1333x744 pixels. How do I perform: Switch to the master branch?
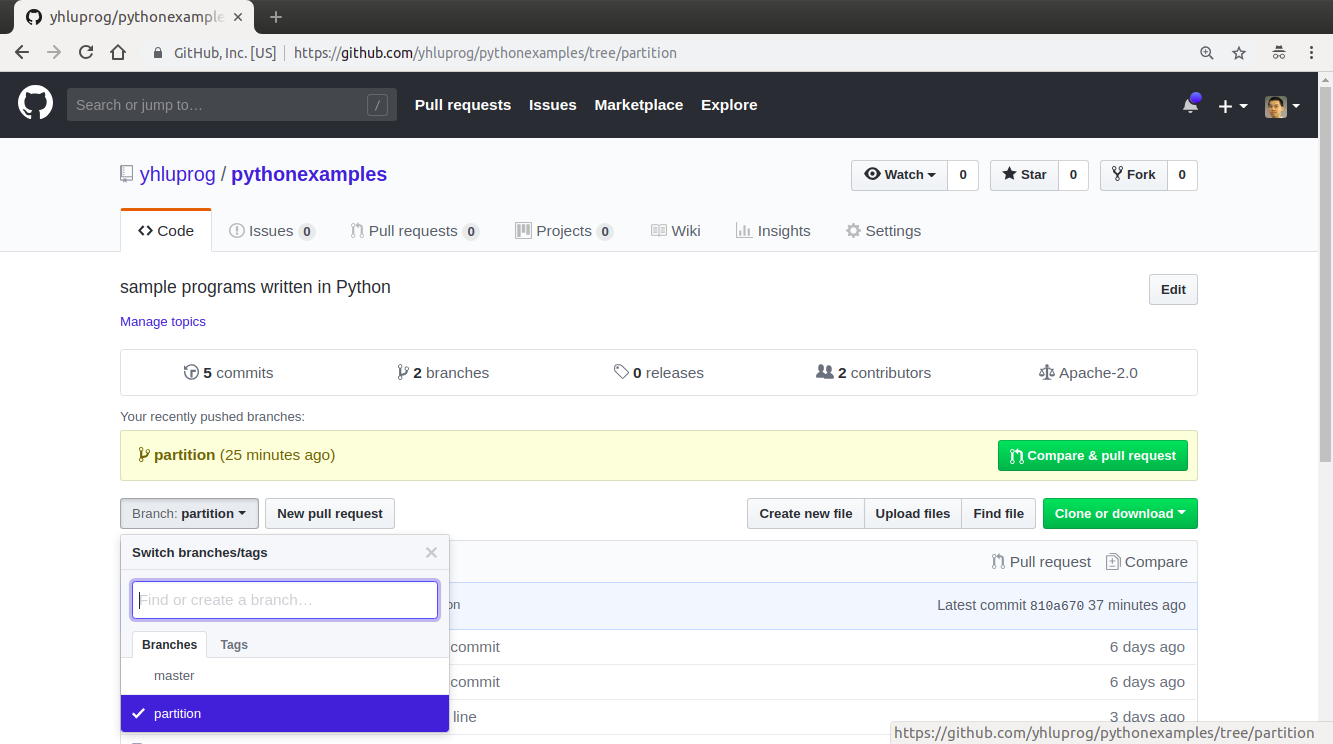tap(285, 676)
